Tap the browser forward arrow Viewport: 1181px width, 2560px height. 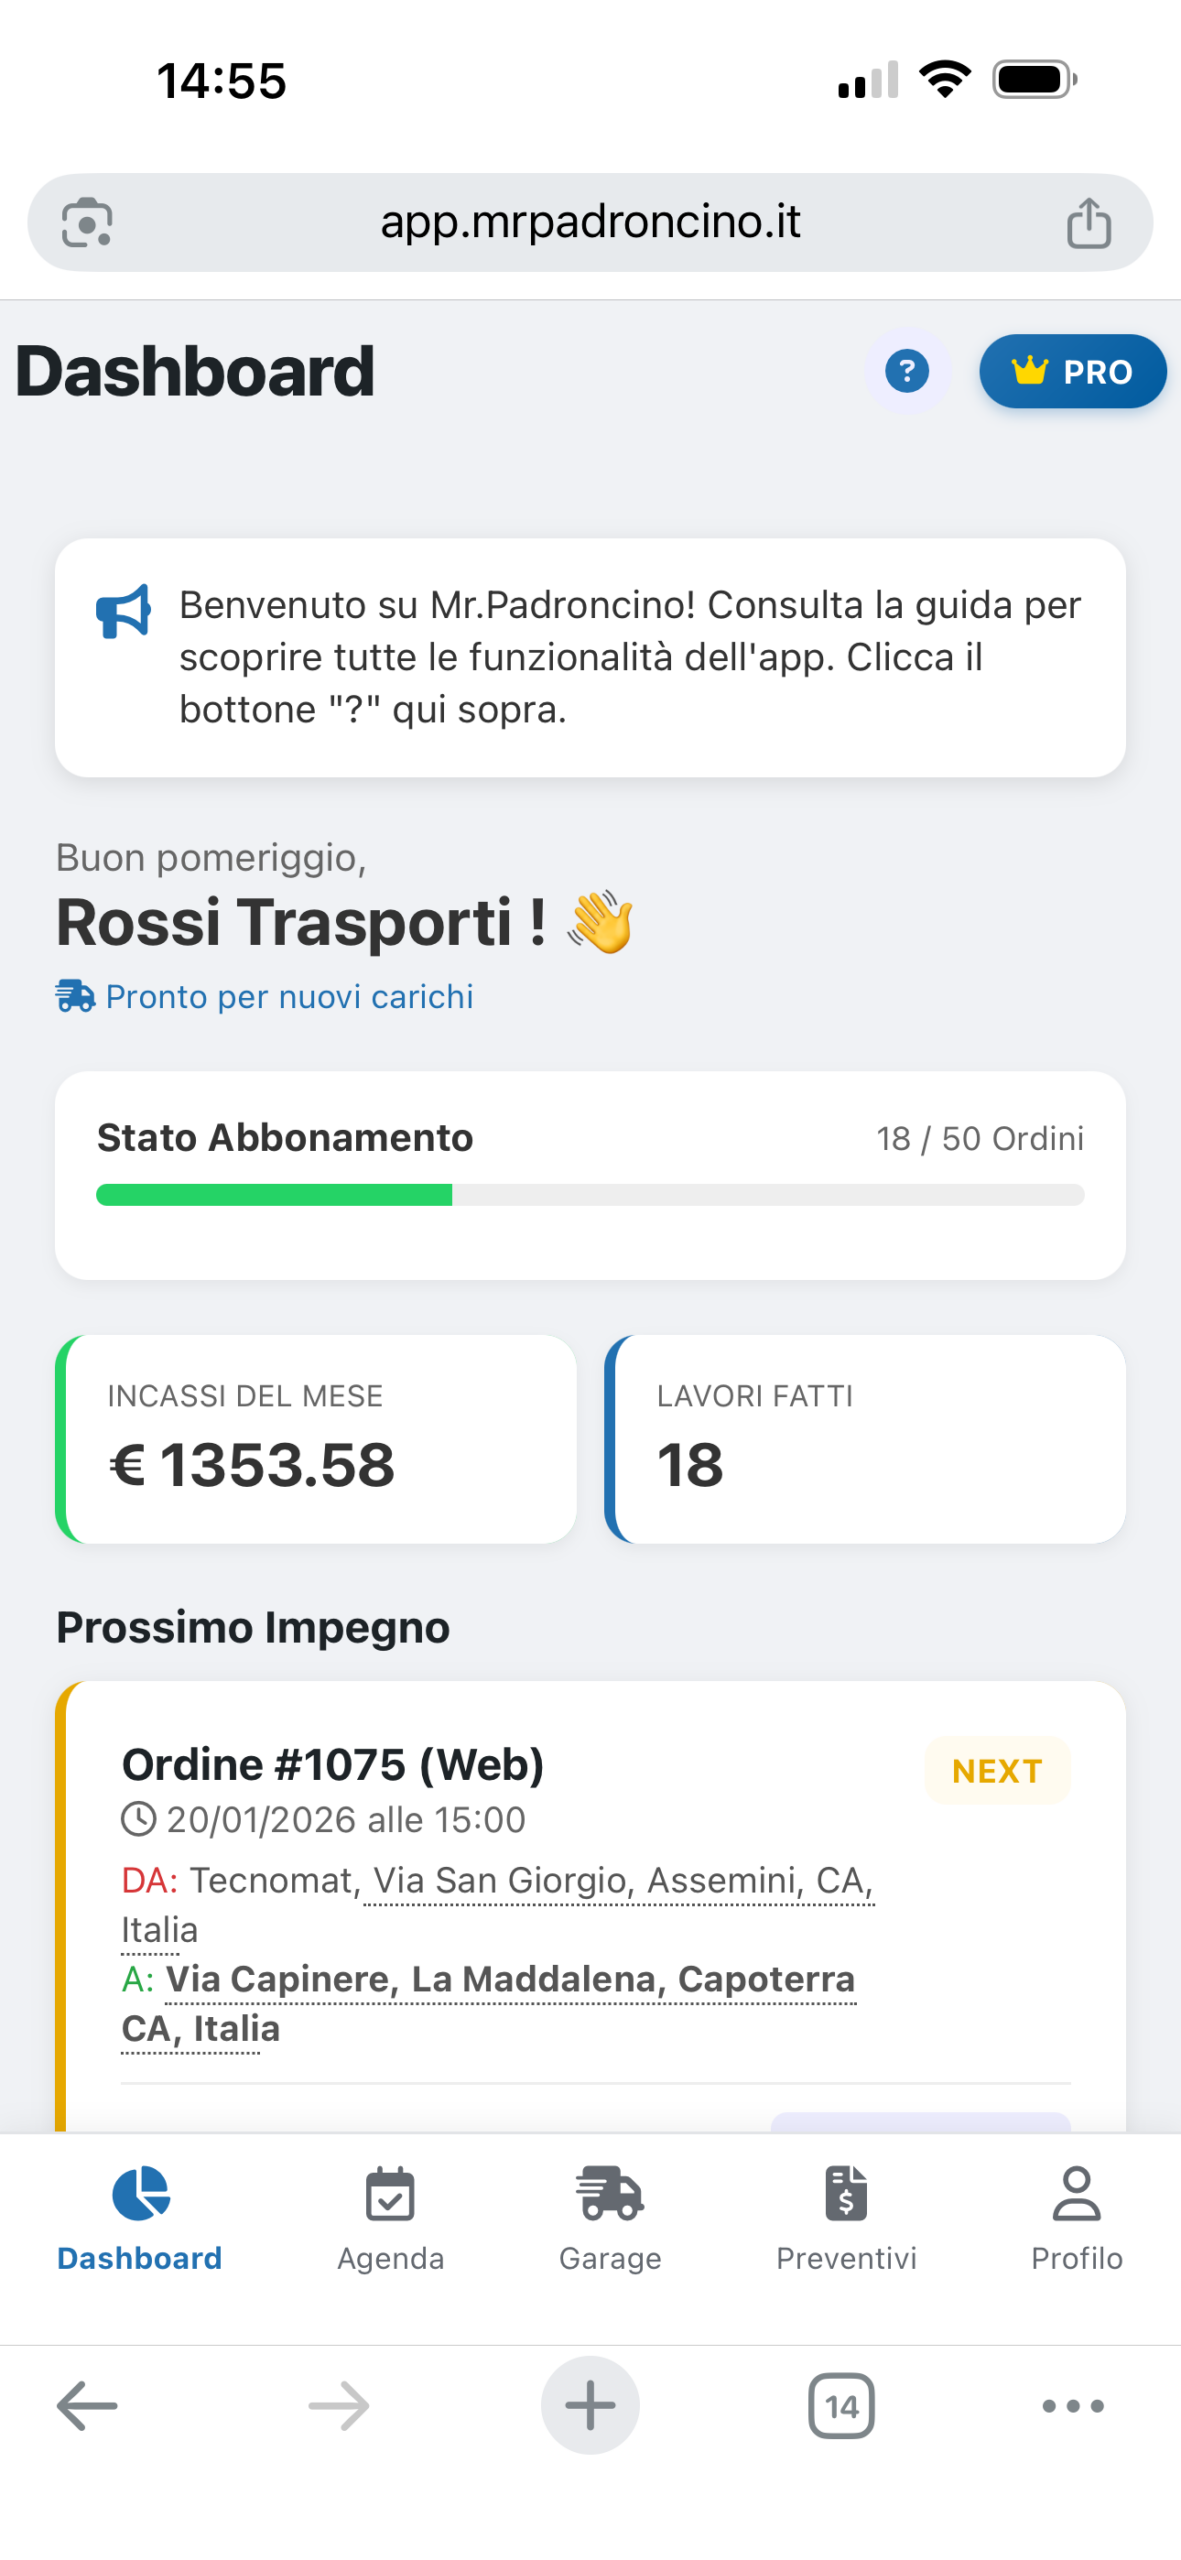(x=339, y=2405)
